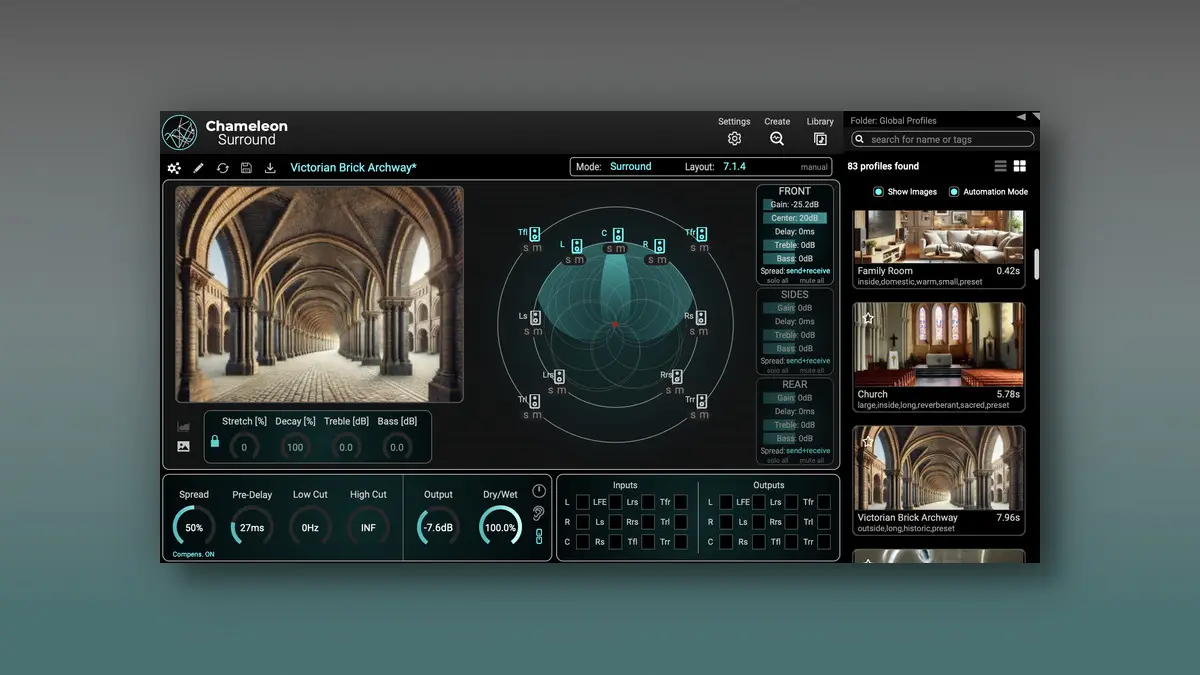Show the picture view icon
The width and height of the screenshot is (1200, 675).
tap(183, 447)
